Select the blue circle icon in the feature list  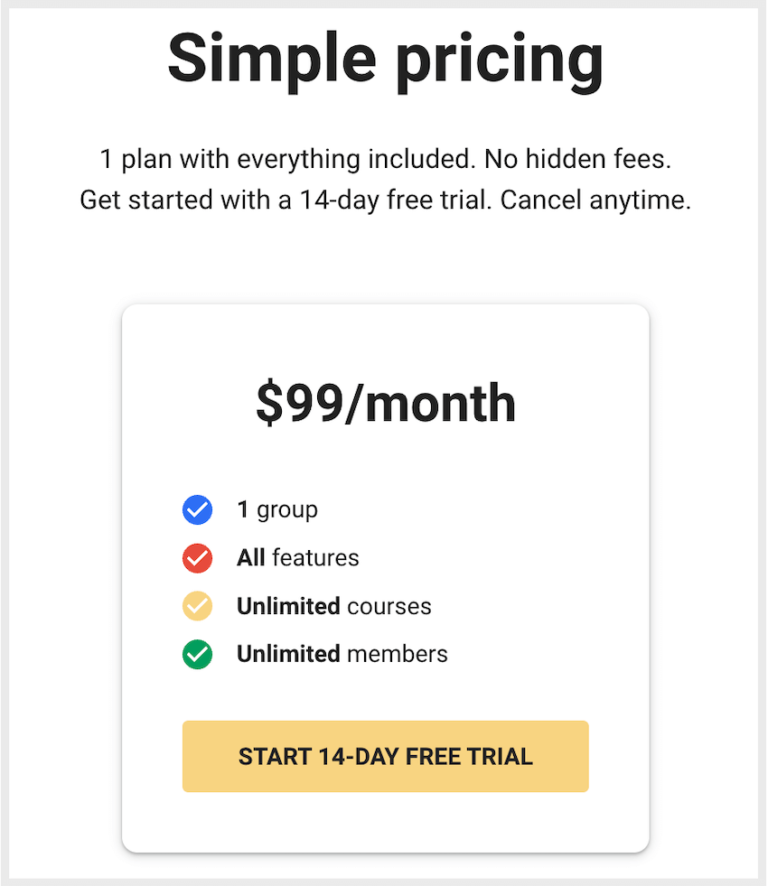point(197,509)
